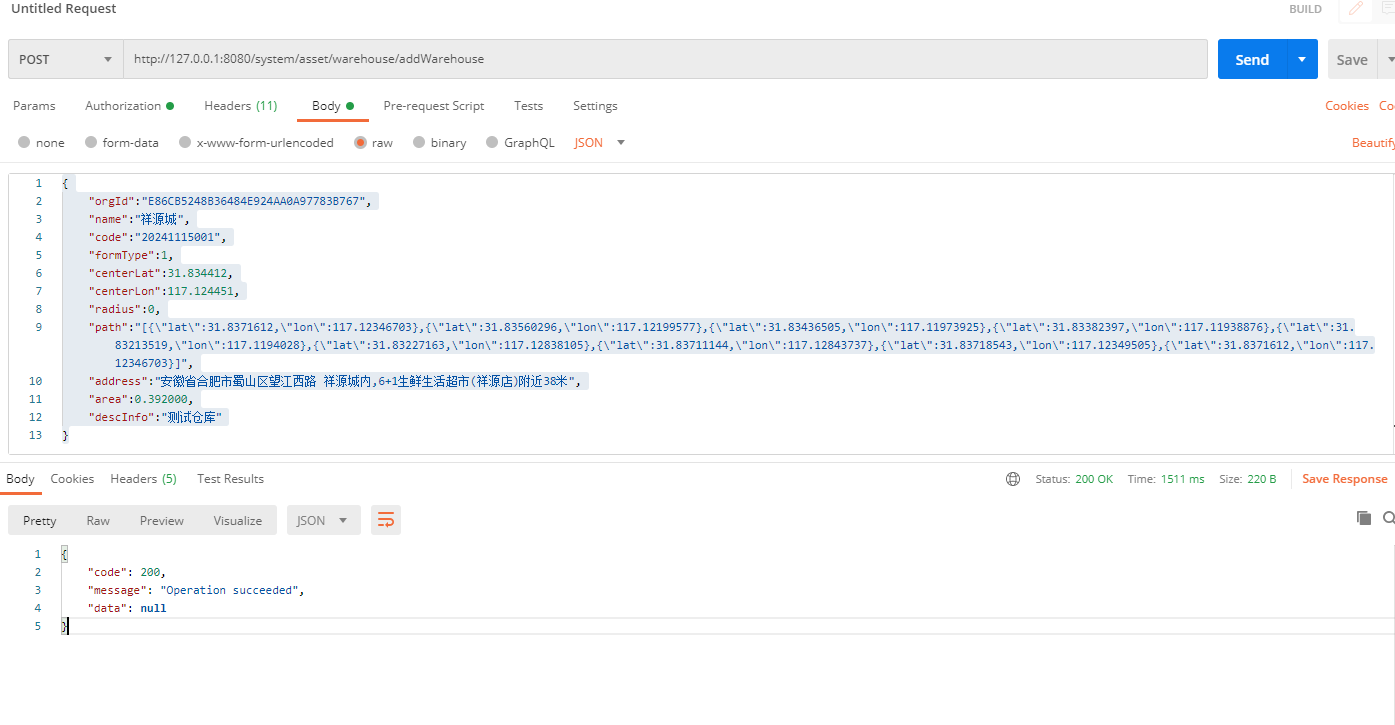The height and width of the screenshot is (725, 1395).
Task: Switch response view to Preview
Action: [161, 520]
